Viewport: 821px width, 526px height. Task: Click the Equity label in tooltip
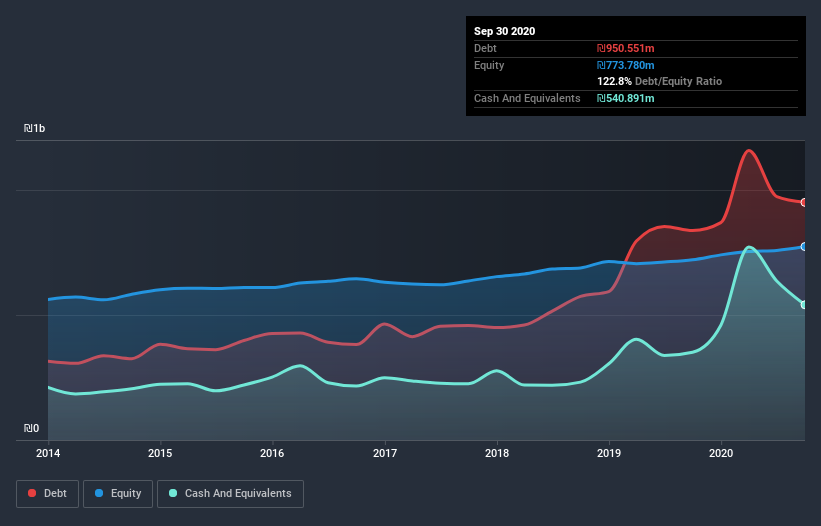pos(489,65)
